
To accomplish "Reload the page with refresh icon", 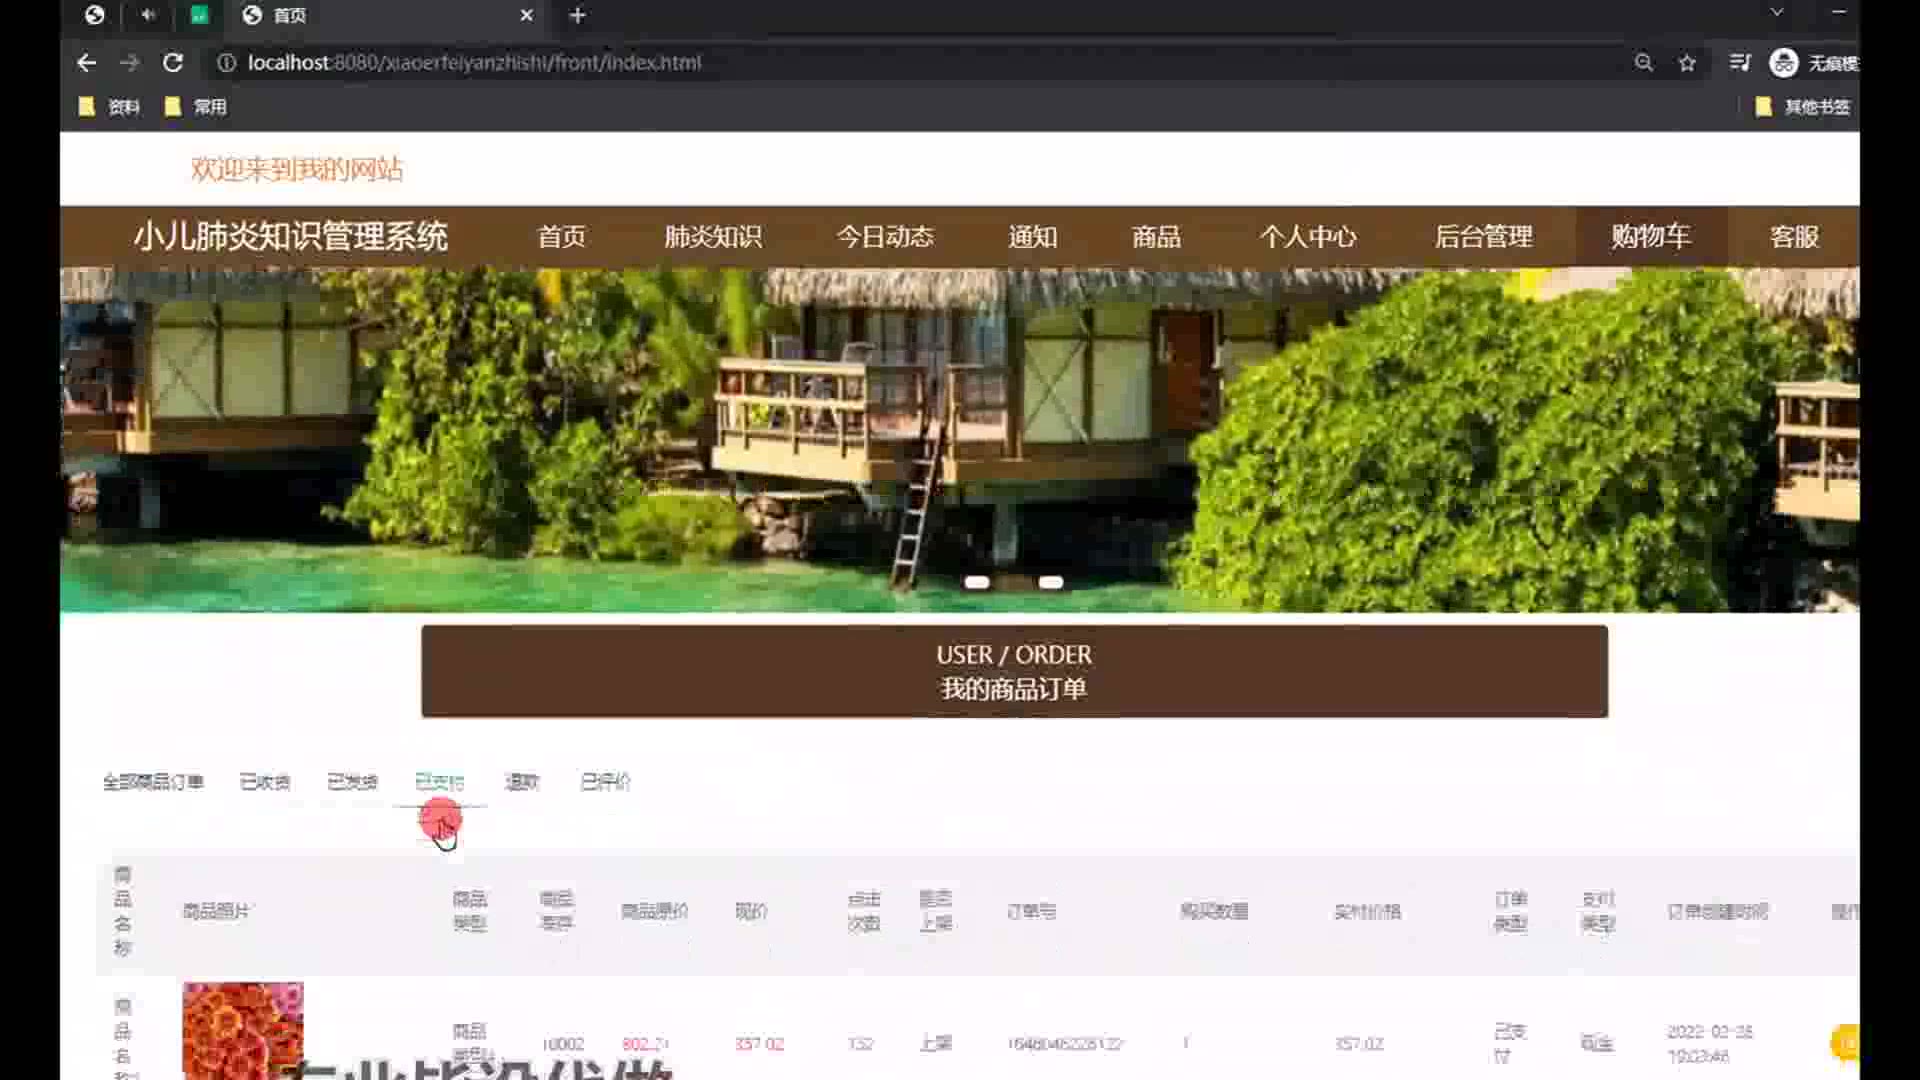I will click(173, 62).
